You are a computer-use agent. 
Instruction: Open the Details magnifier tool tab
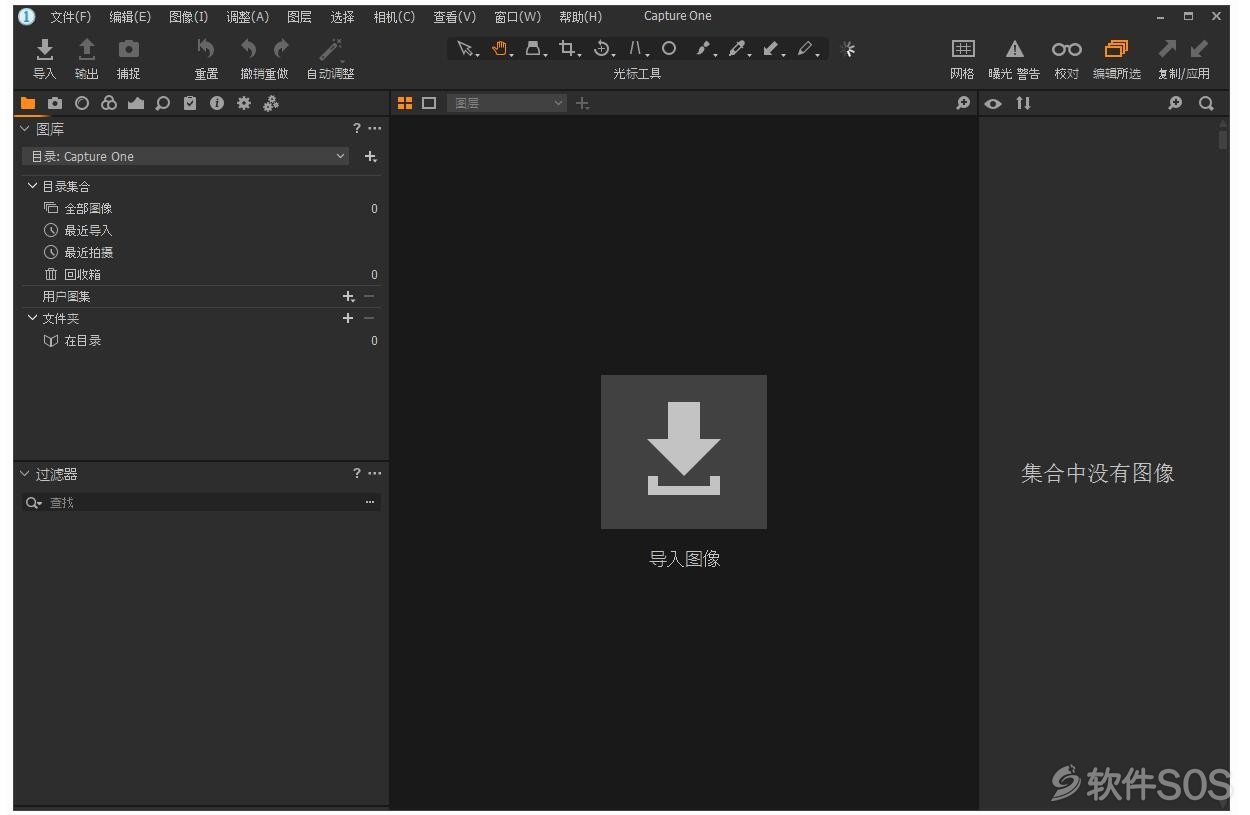(163, 103)
